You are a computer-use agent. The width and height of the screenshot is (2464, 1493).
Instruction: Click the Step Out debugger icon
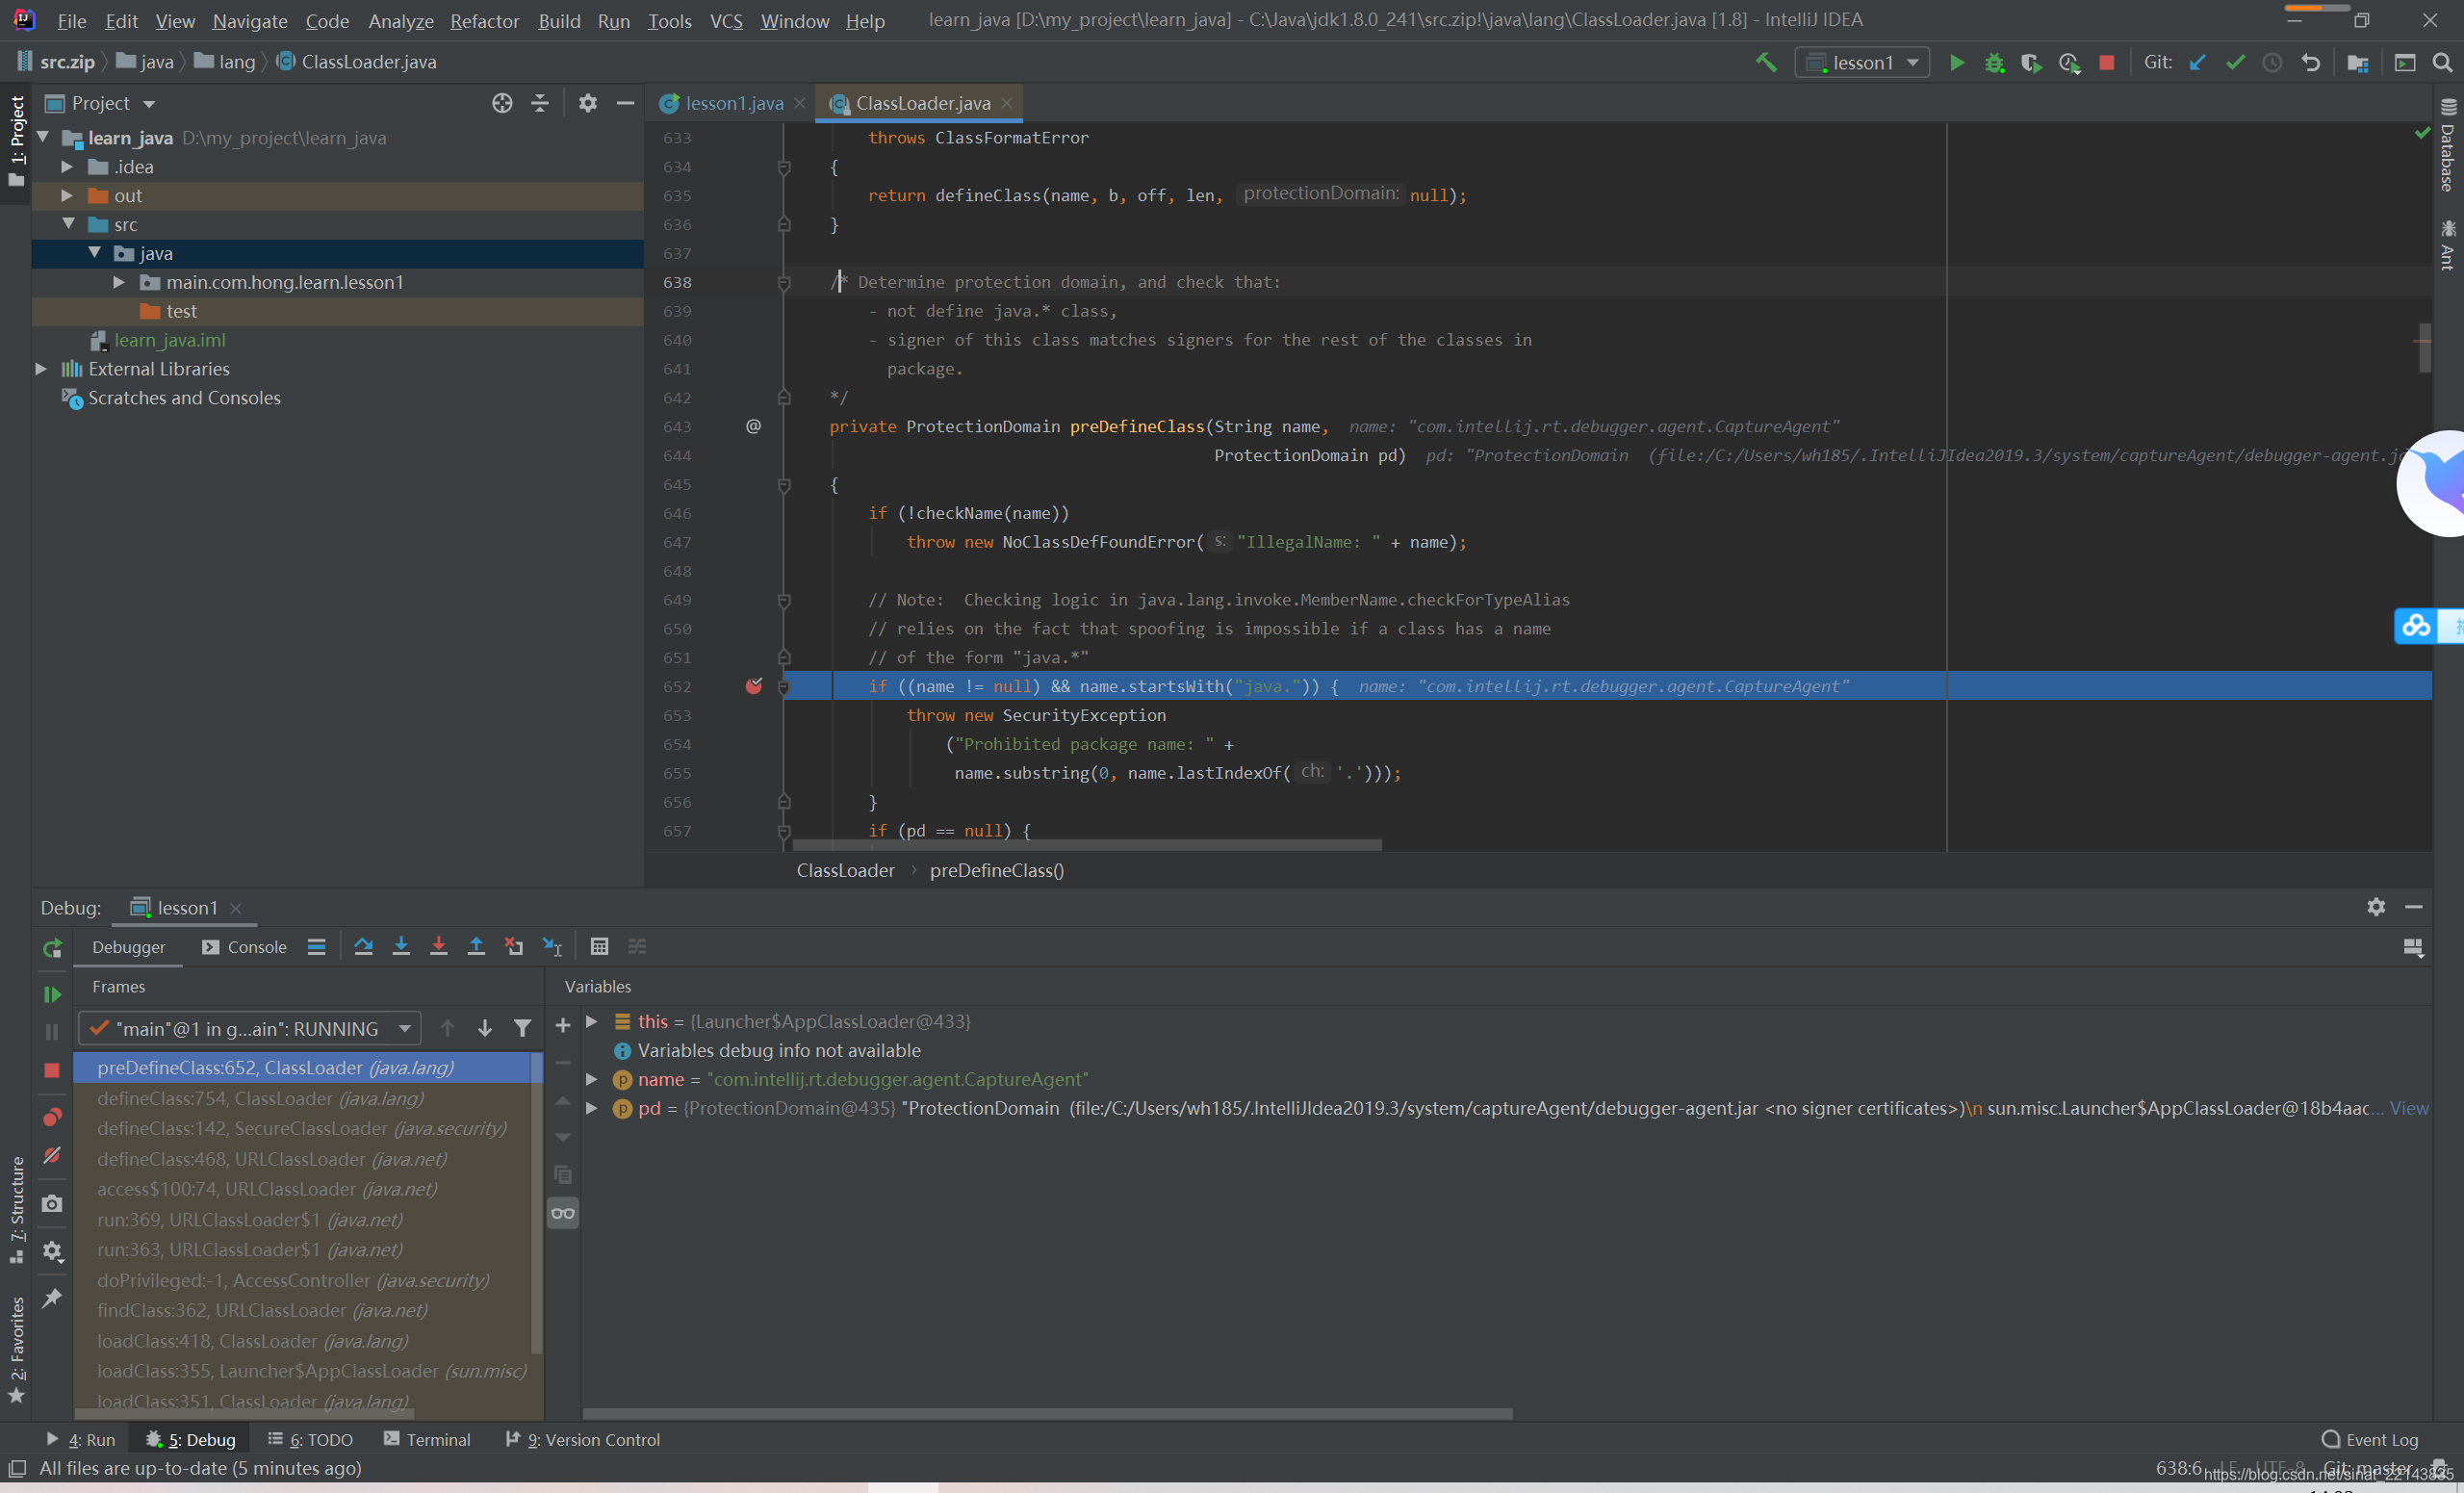(x=476, y=946)
